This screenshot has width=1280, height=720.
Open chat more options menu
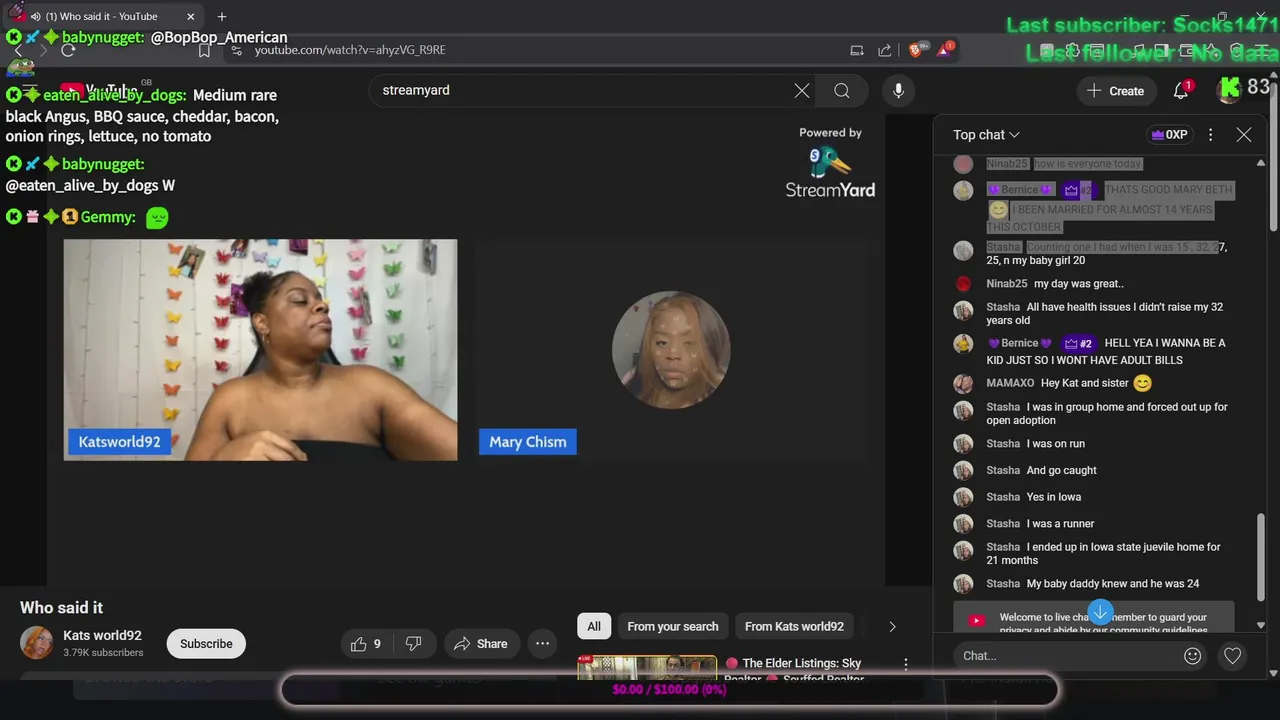pyautogui.click(x=1210, y=135)
